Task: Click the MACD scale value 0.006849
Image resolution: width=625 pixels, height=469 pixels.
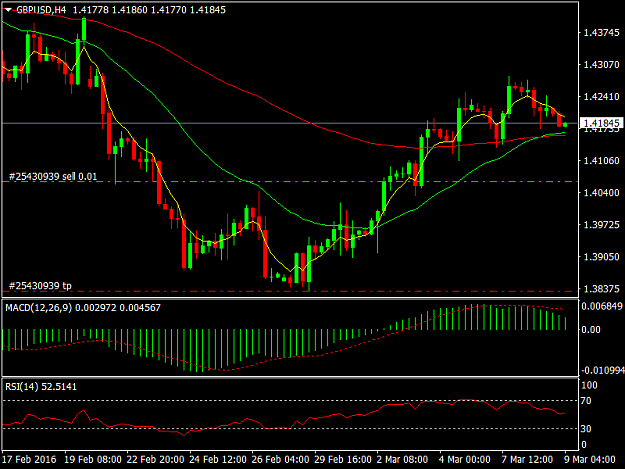Action: (602, 306)
